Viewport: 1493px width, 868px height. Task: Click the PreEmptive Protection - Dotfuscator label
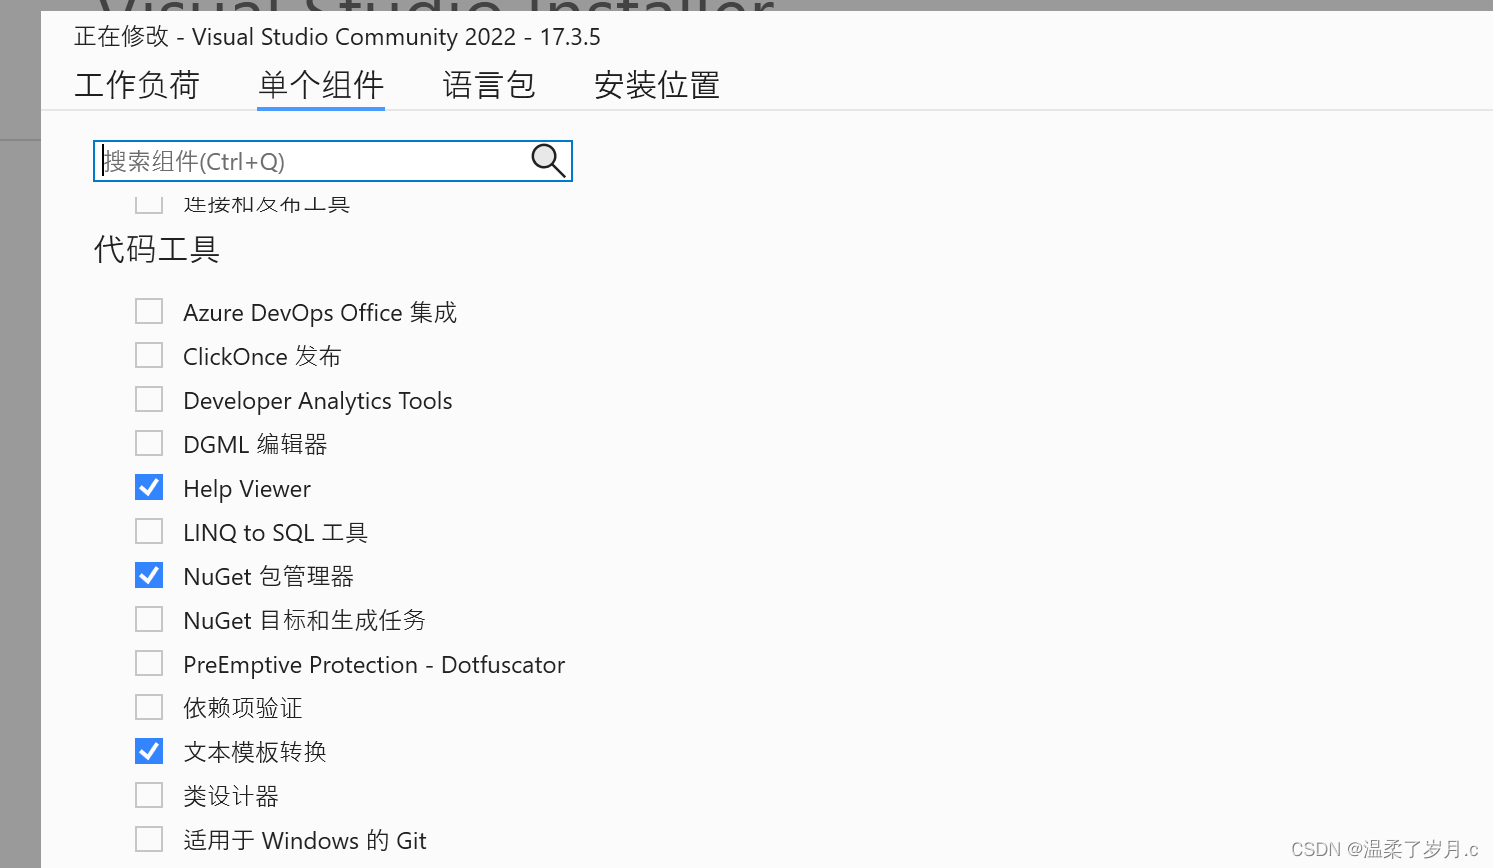pyautogui.click(x=374, y=665)
